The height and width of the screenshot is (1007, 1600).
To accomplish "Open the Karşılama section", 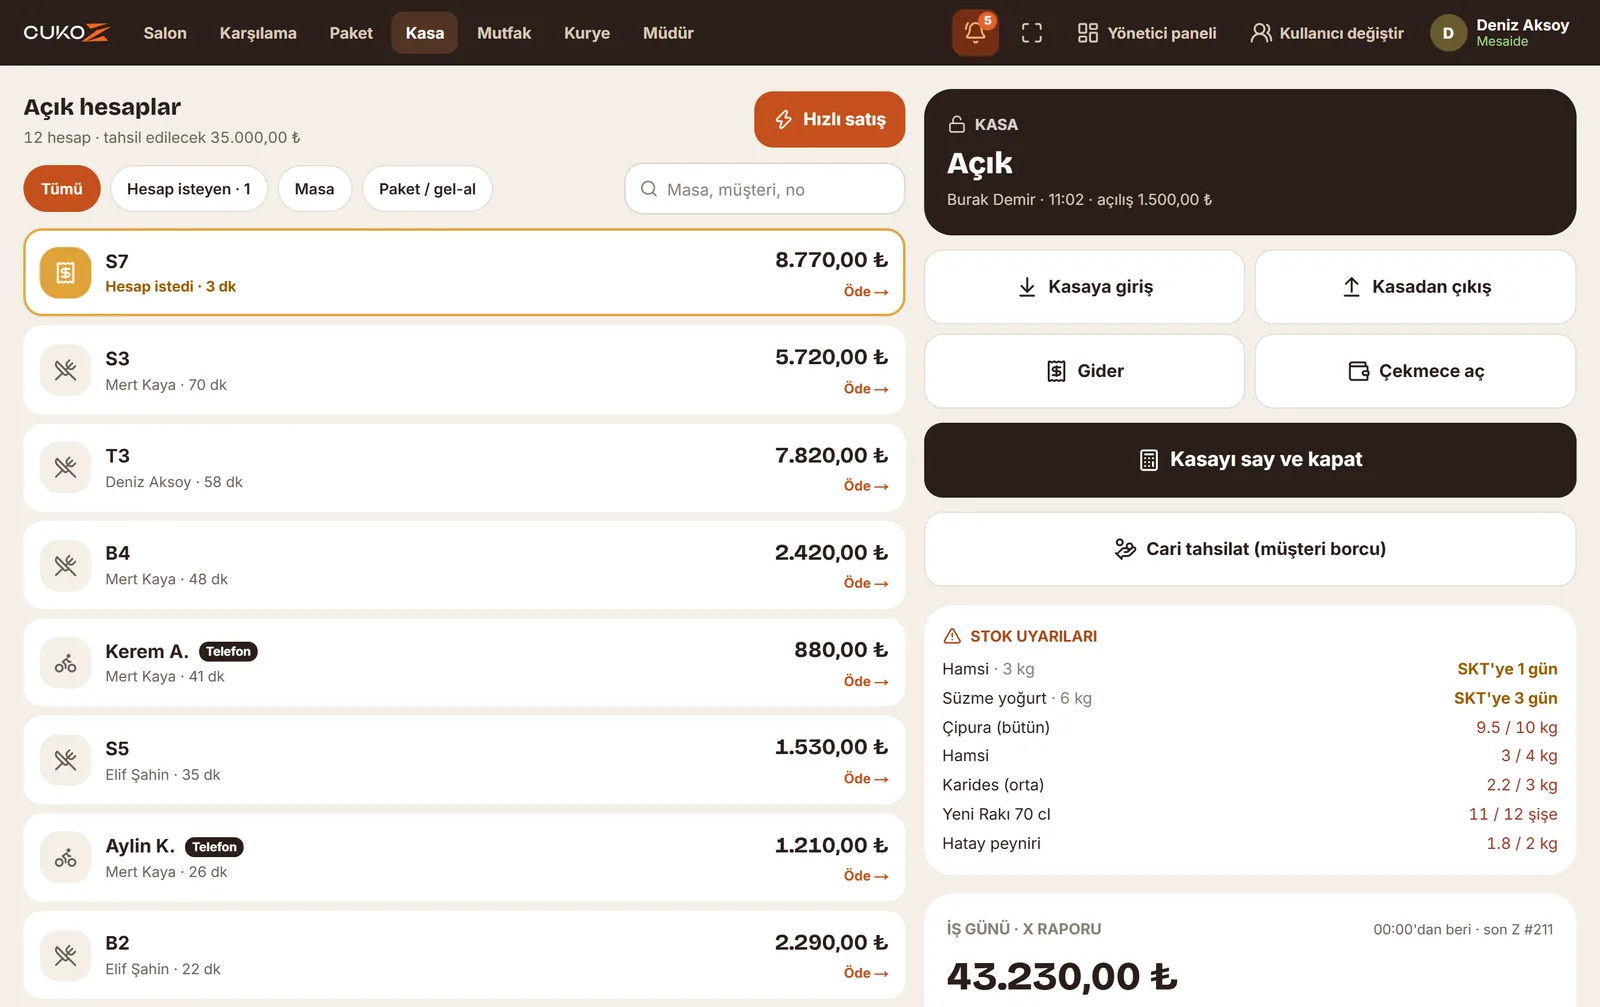I will point(258,33).
